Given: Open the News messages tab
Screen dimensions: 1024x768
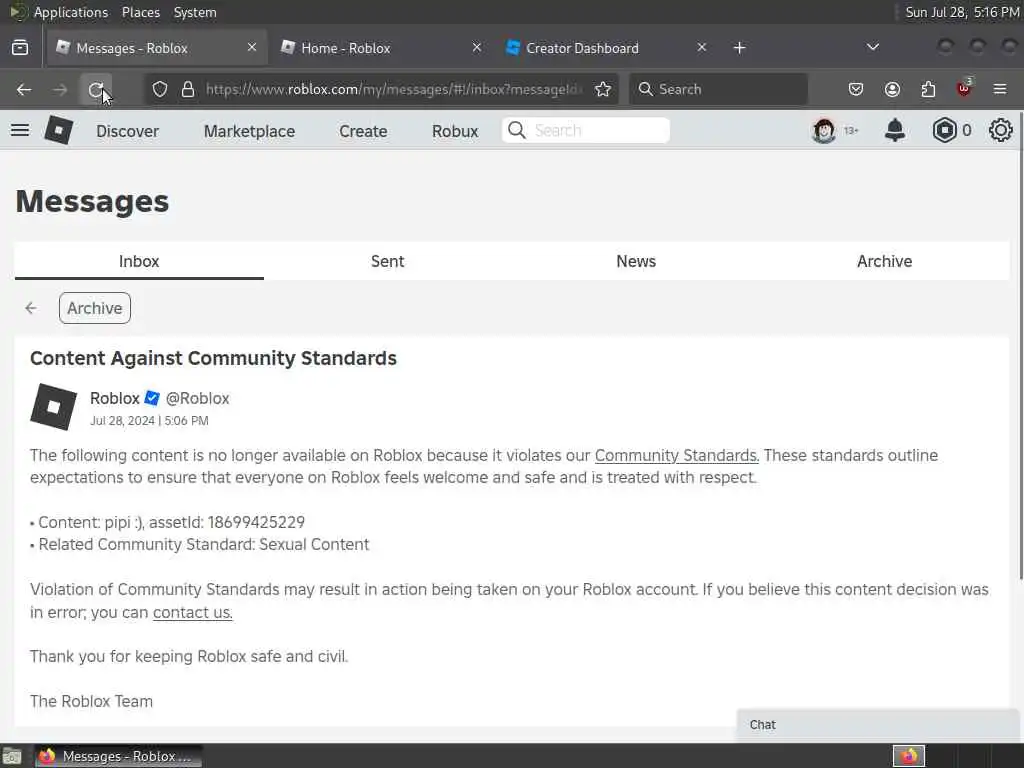Looking at the screenshot, I should [x=636, y=261].
